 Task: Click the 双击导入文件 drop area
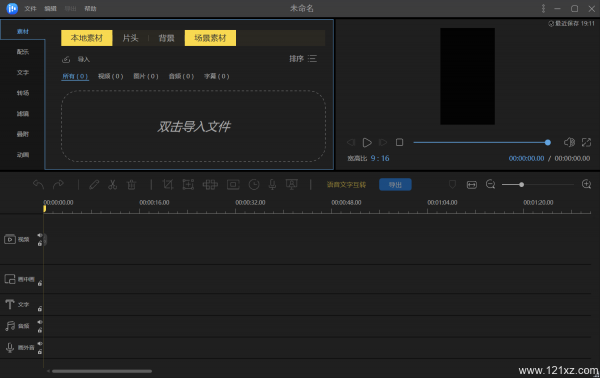193,126
